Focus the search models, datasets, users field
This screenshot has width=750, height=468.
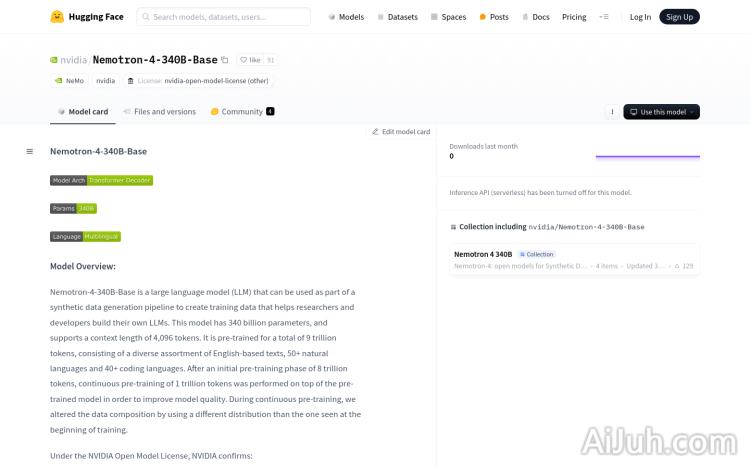[x=223, y=17]
